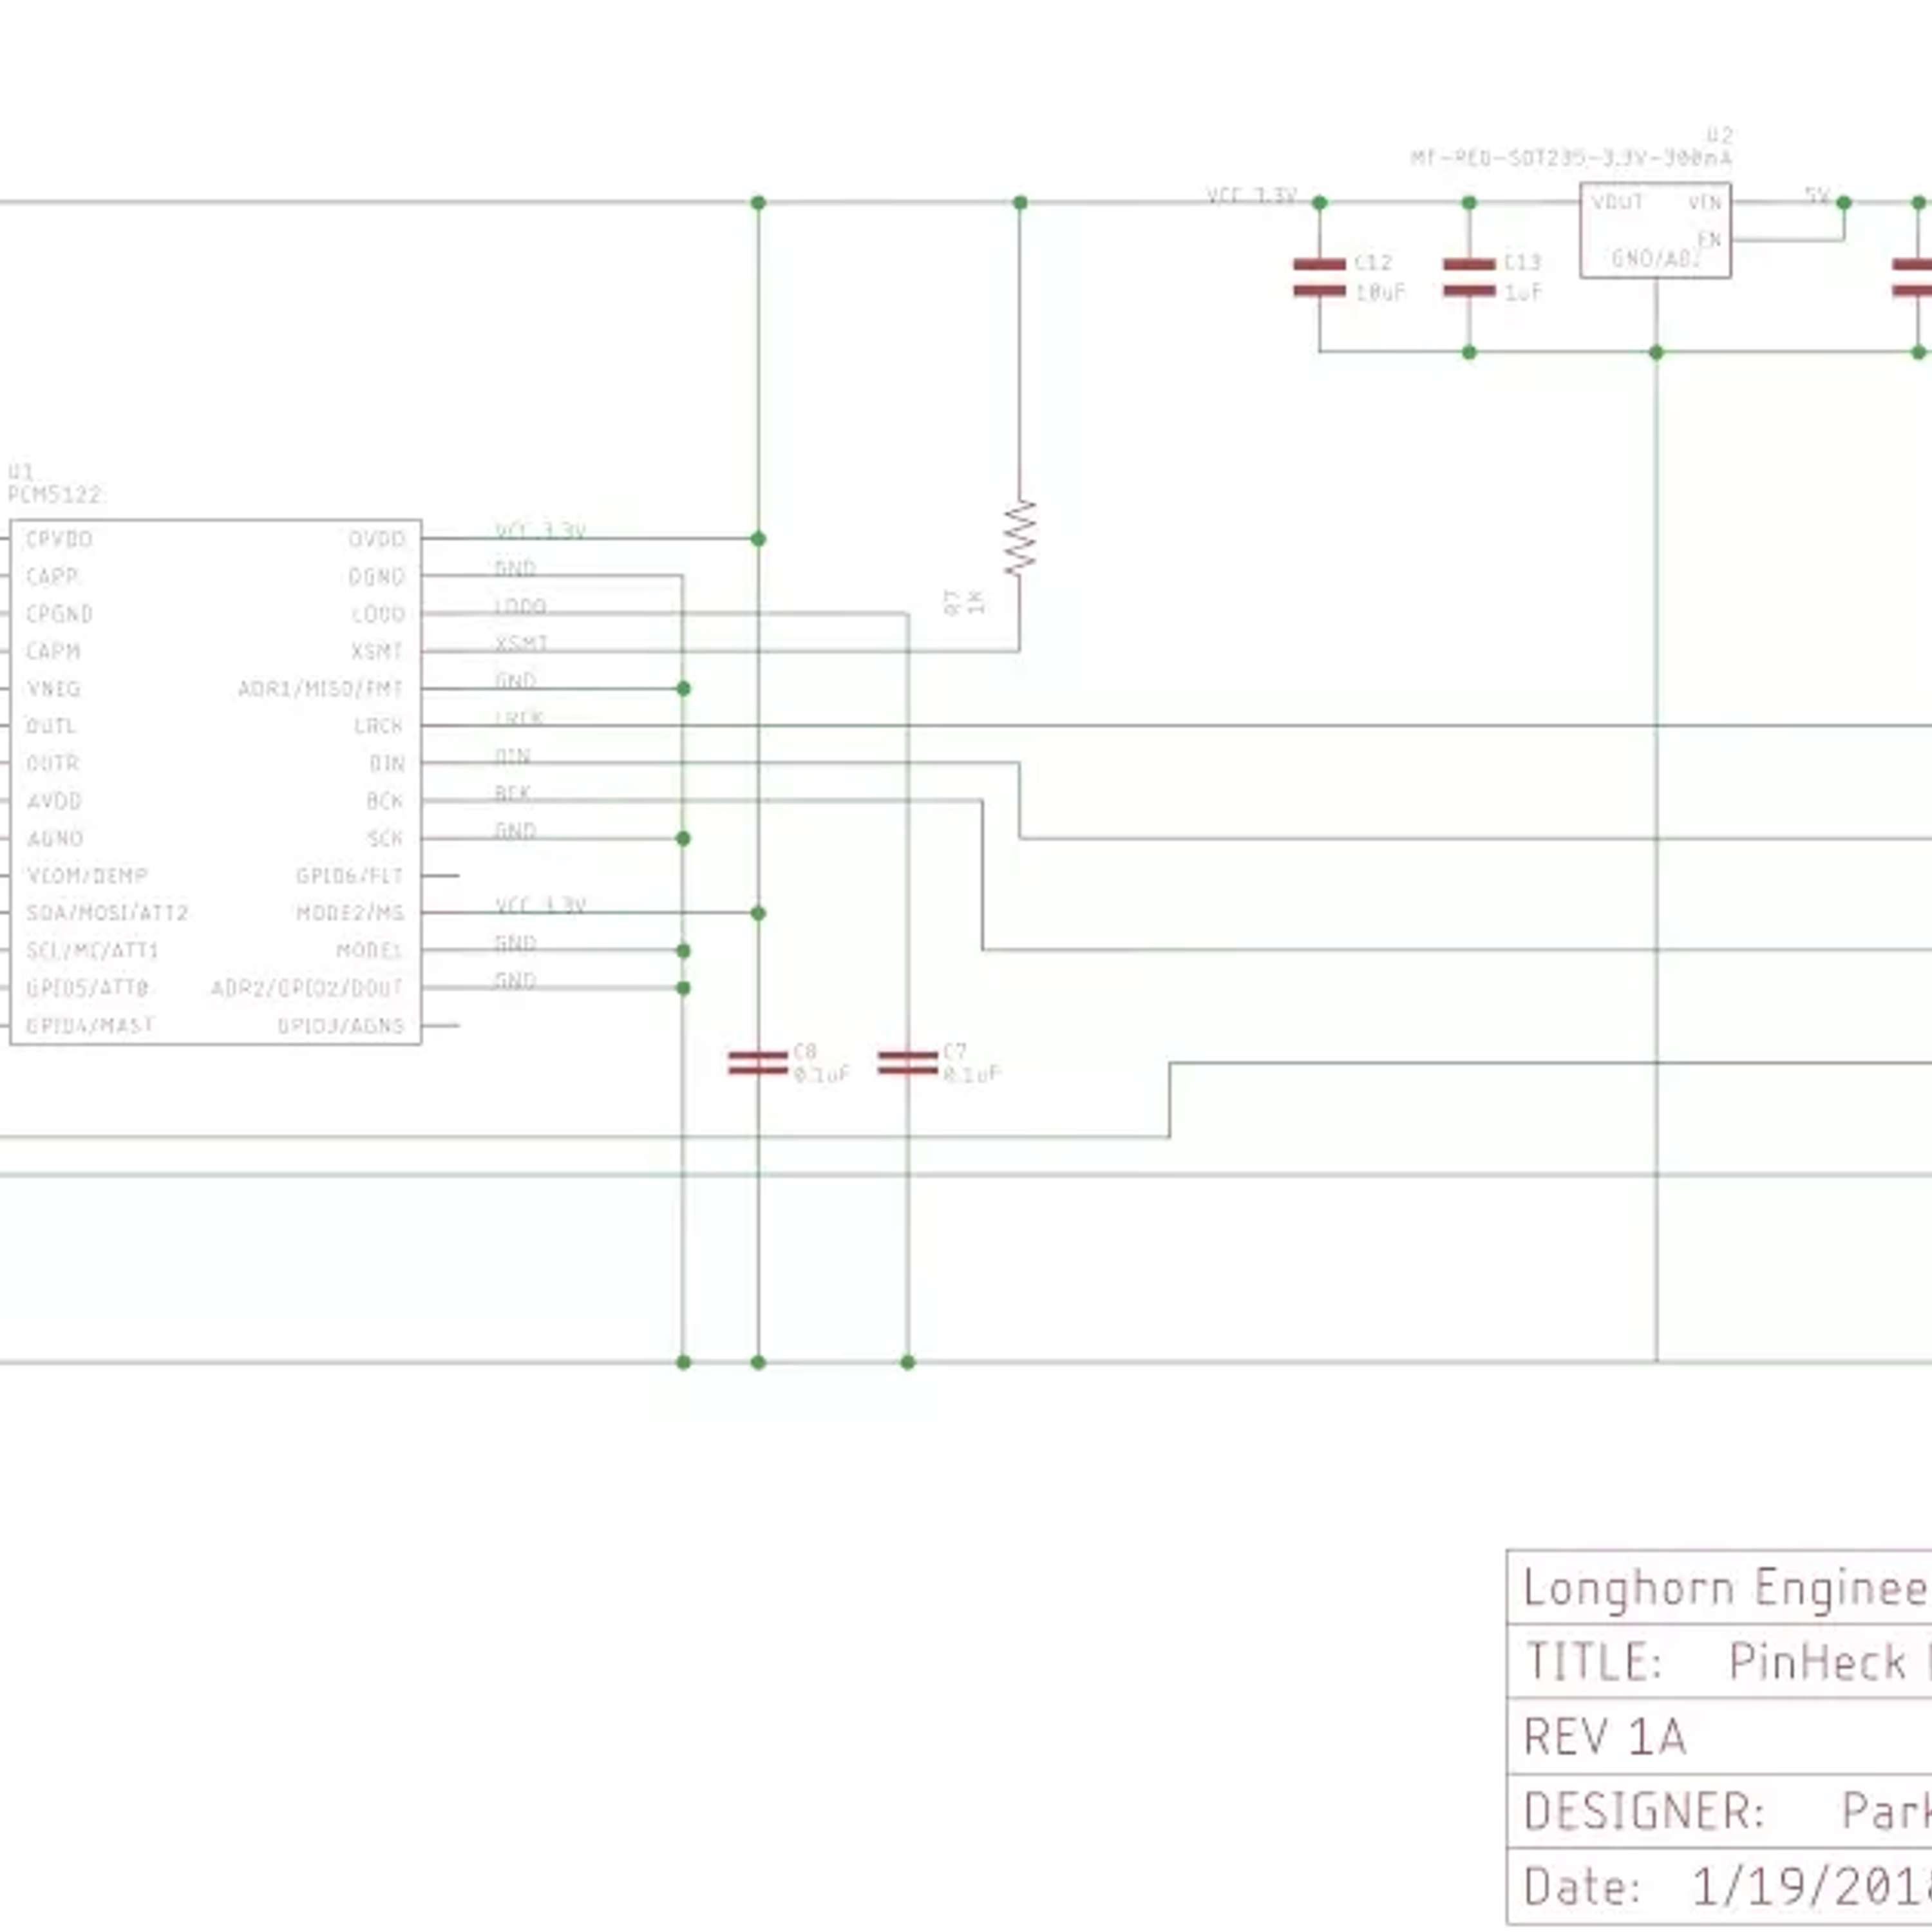
Task: Click the GND net label on SCK wire
Action: tap(515, 830)
